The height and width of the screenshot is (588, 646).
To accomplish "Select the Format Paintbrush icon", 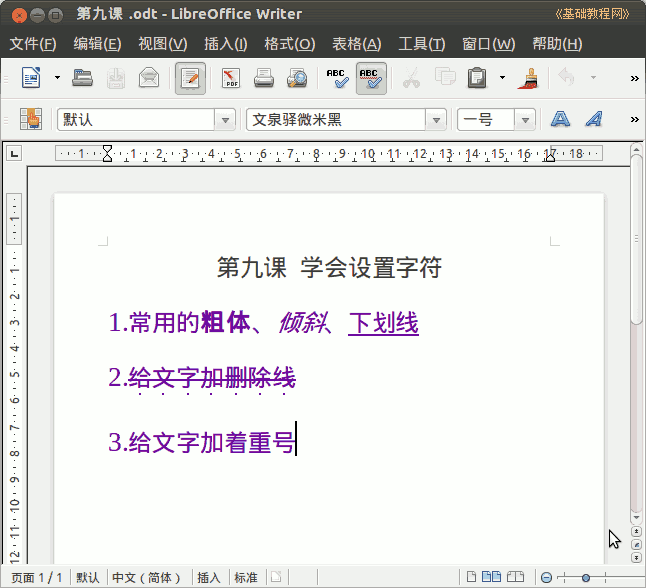I will coord(529,78).
